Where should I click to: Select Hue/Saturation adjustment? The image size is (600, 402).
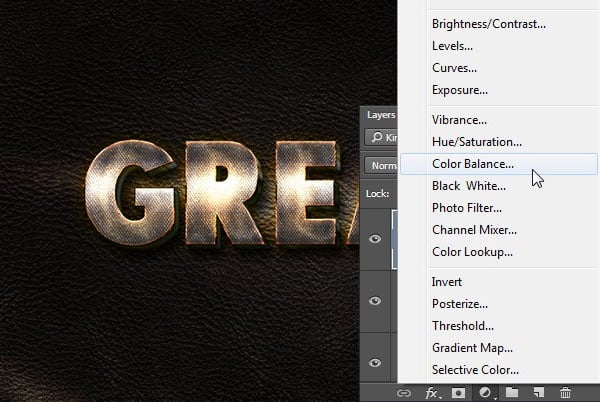click(476, 142)
